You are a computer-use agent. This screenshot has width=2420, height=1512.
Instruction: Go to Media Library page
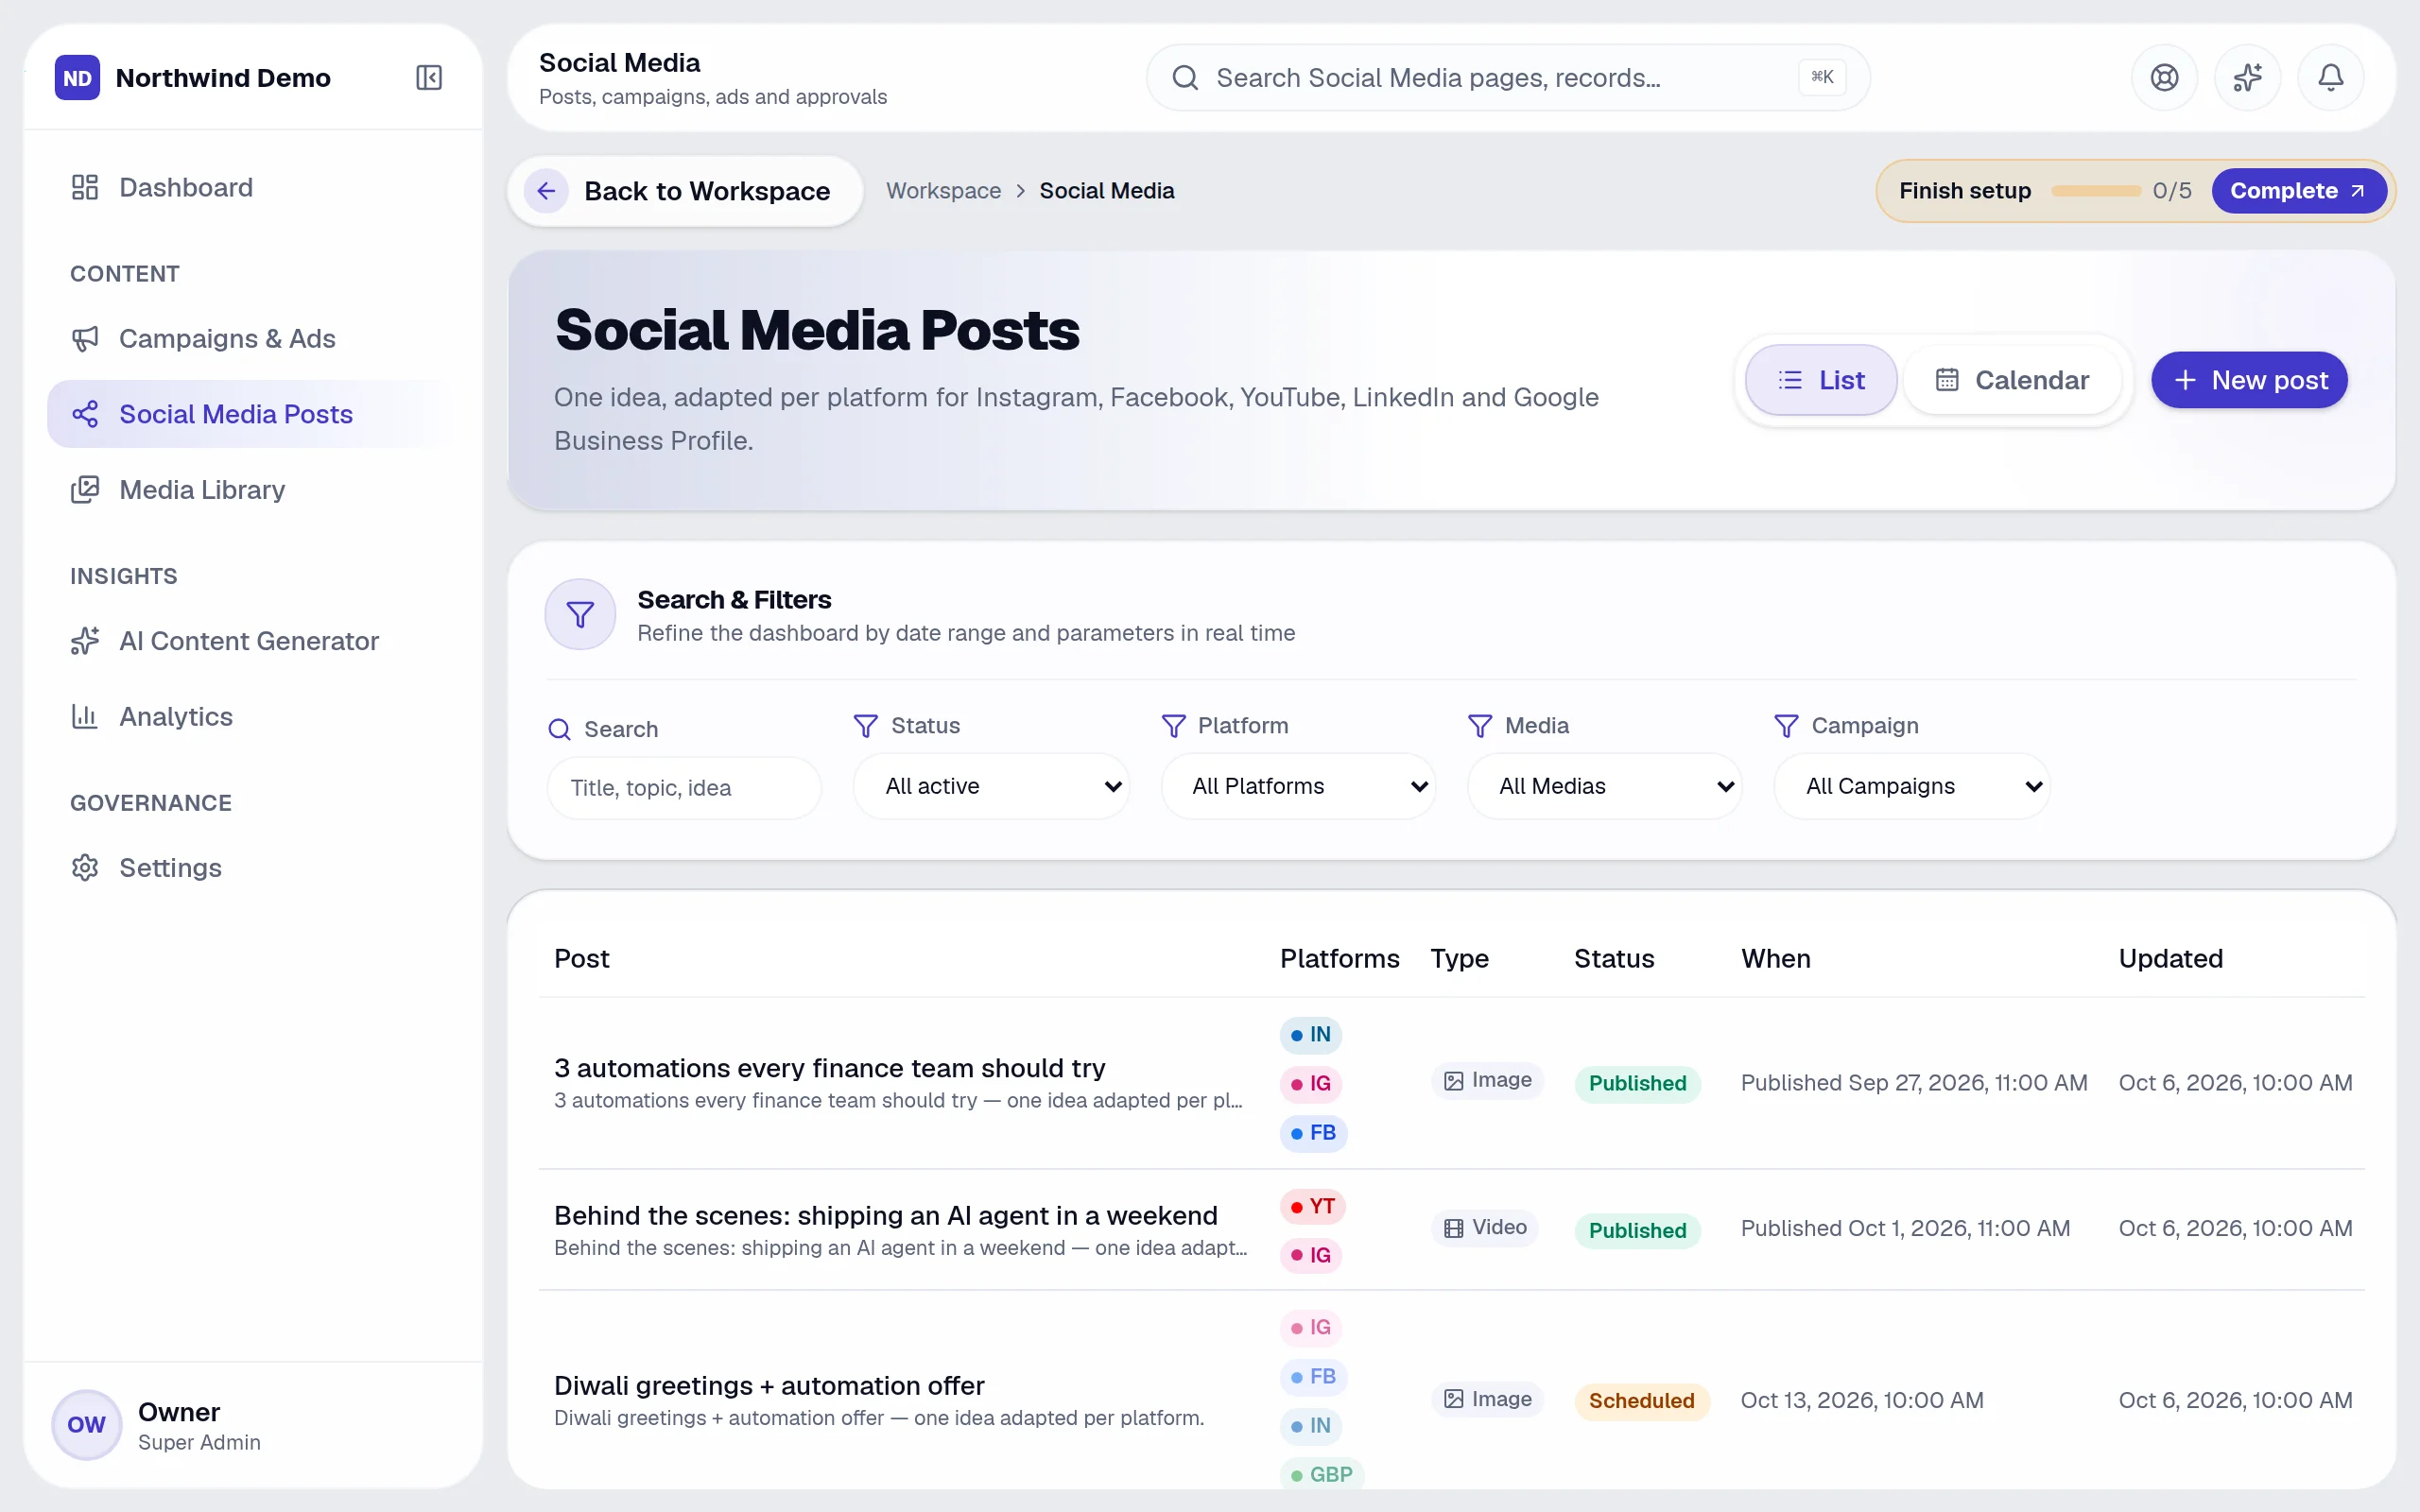tap(252, 489)
